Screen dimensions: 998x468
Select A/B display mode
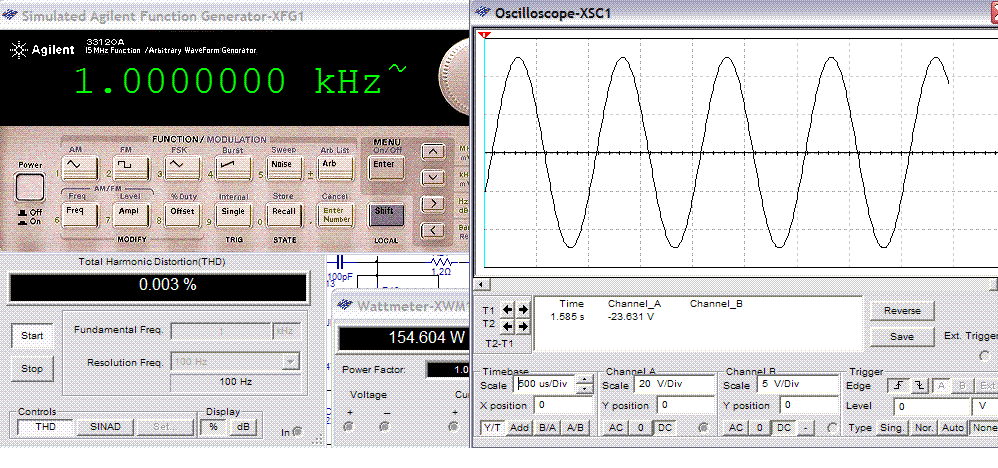coord(574,428)
